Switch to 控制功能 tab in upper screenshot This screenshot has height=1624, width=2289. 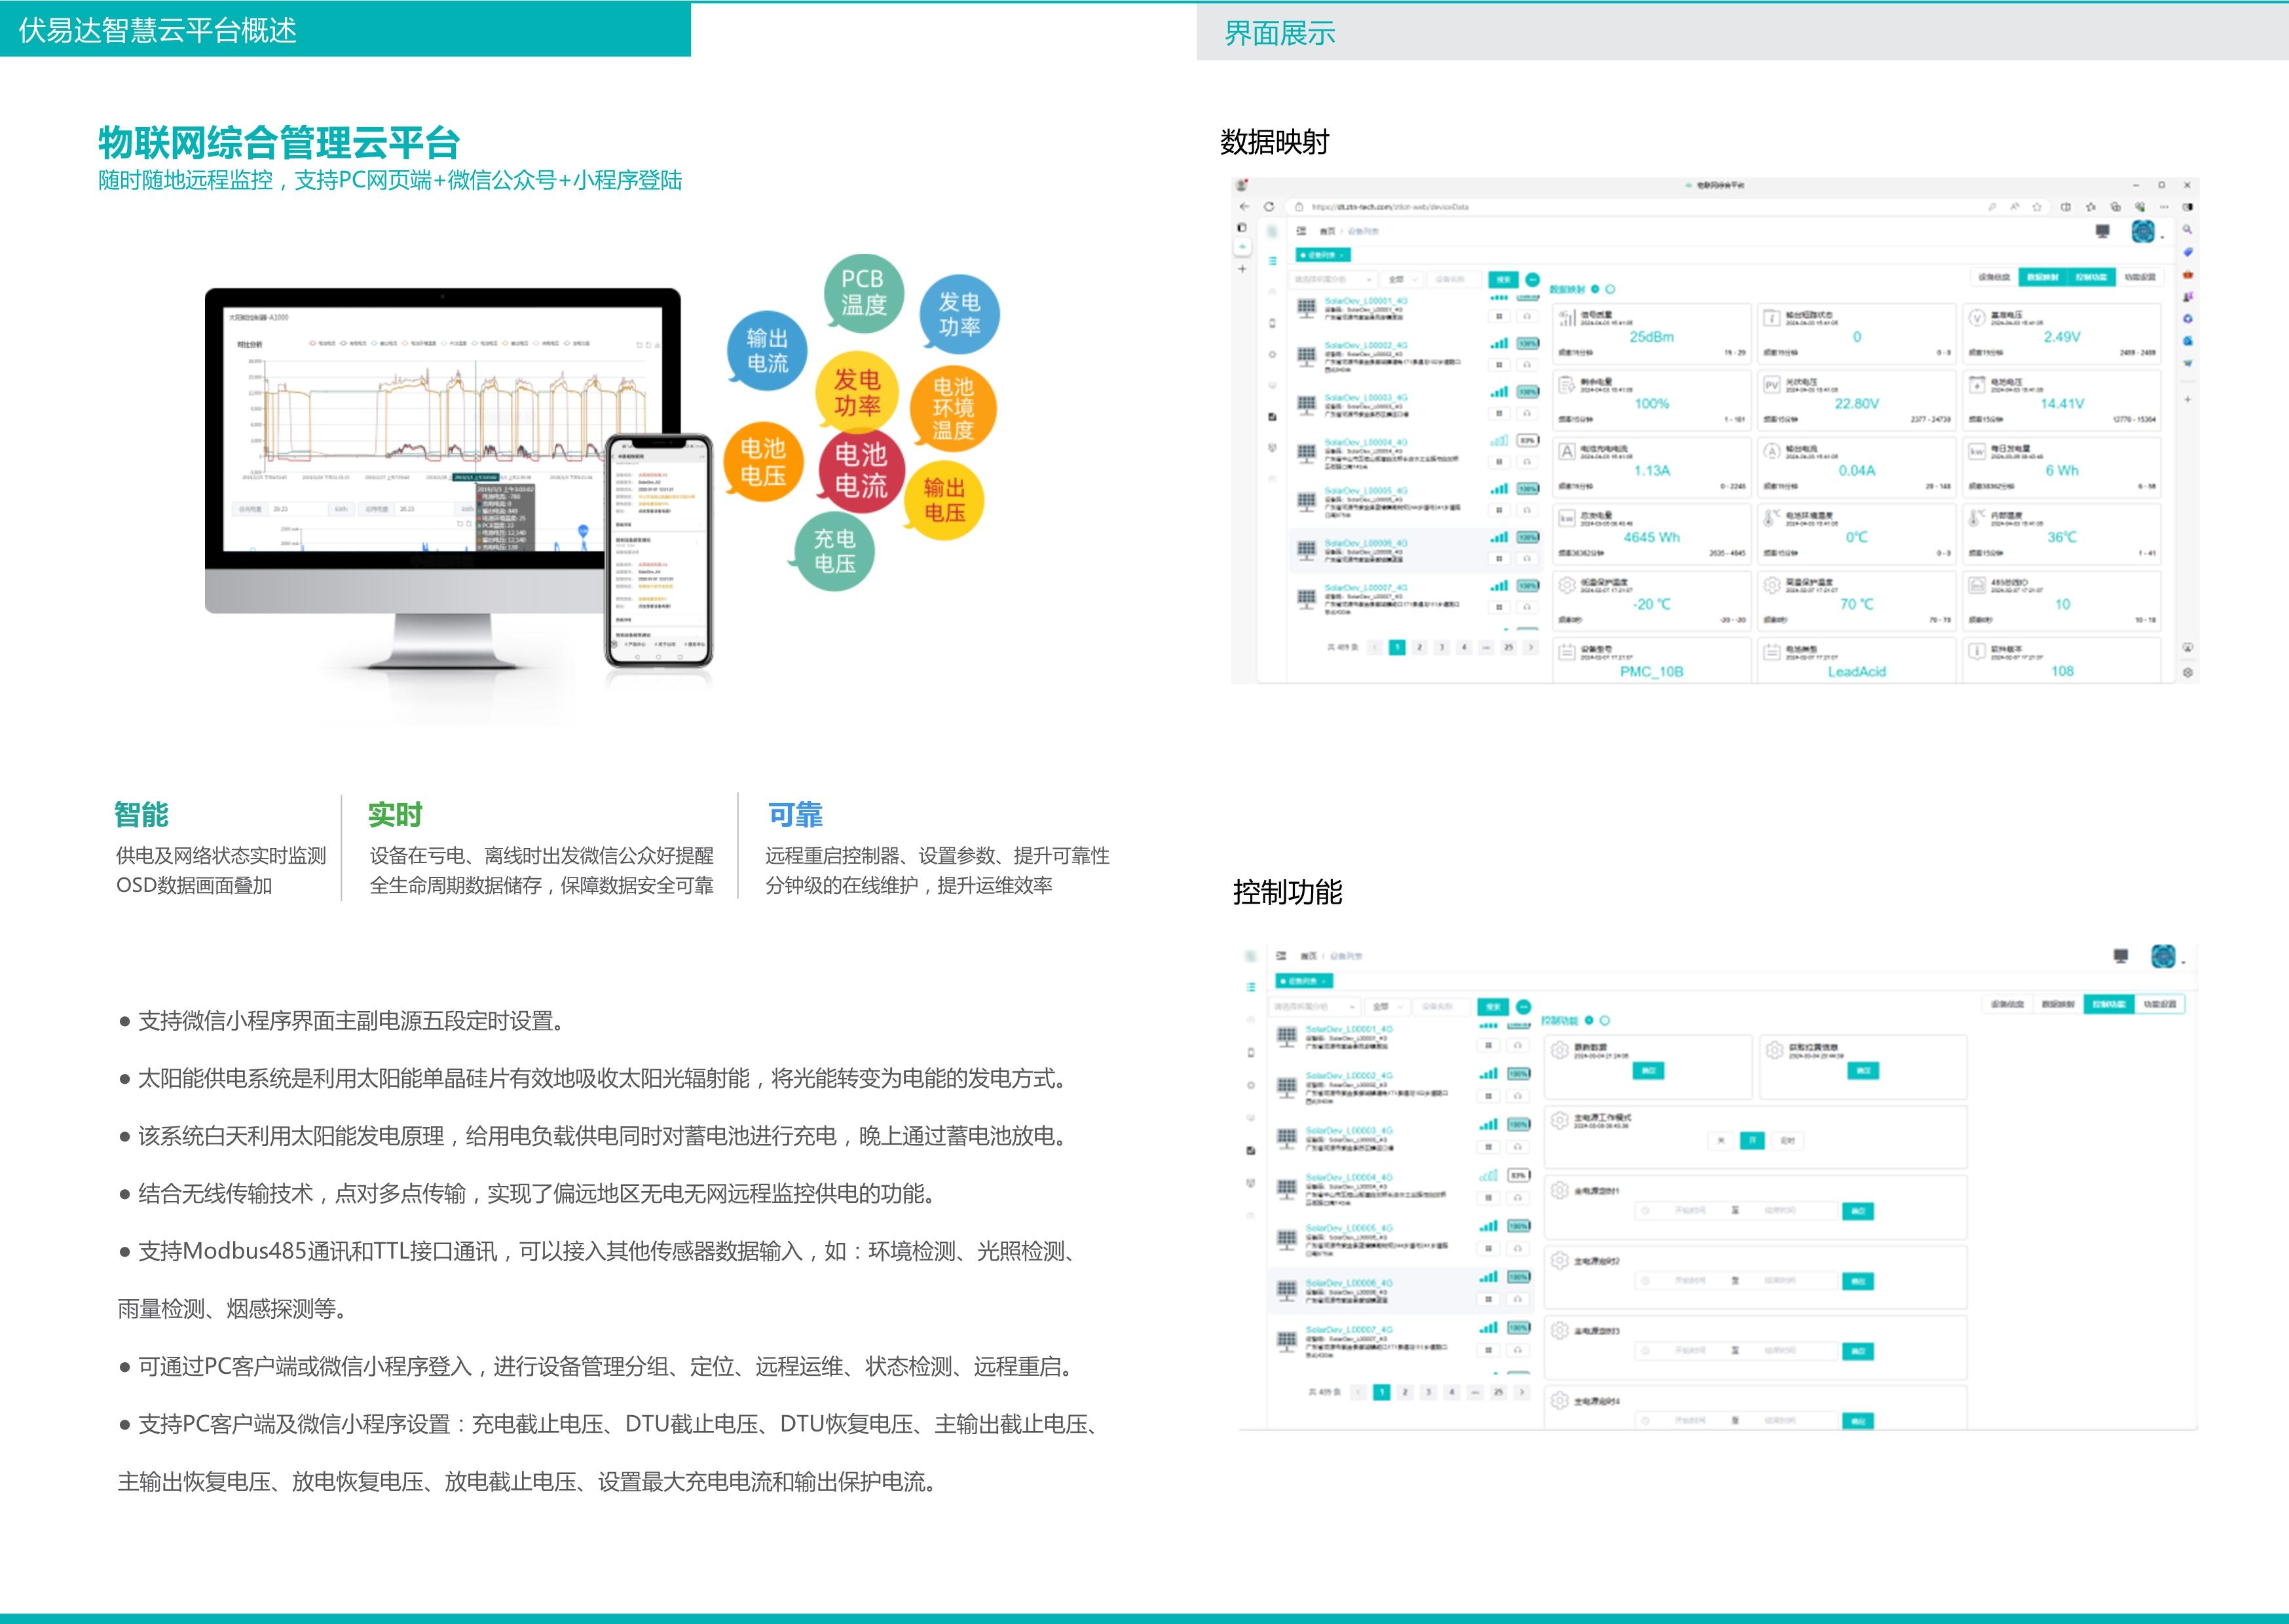(x=2091, y=277)
